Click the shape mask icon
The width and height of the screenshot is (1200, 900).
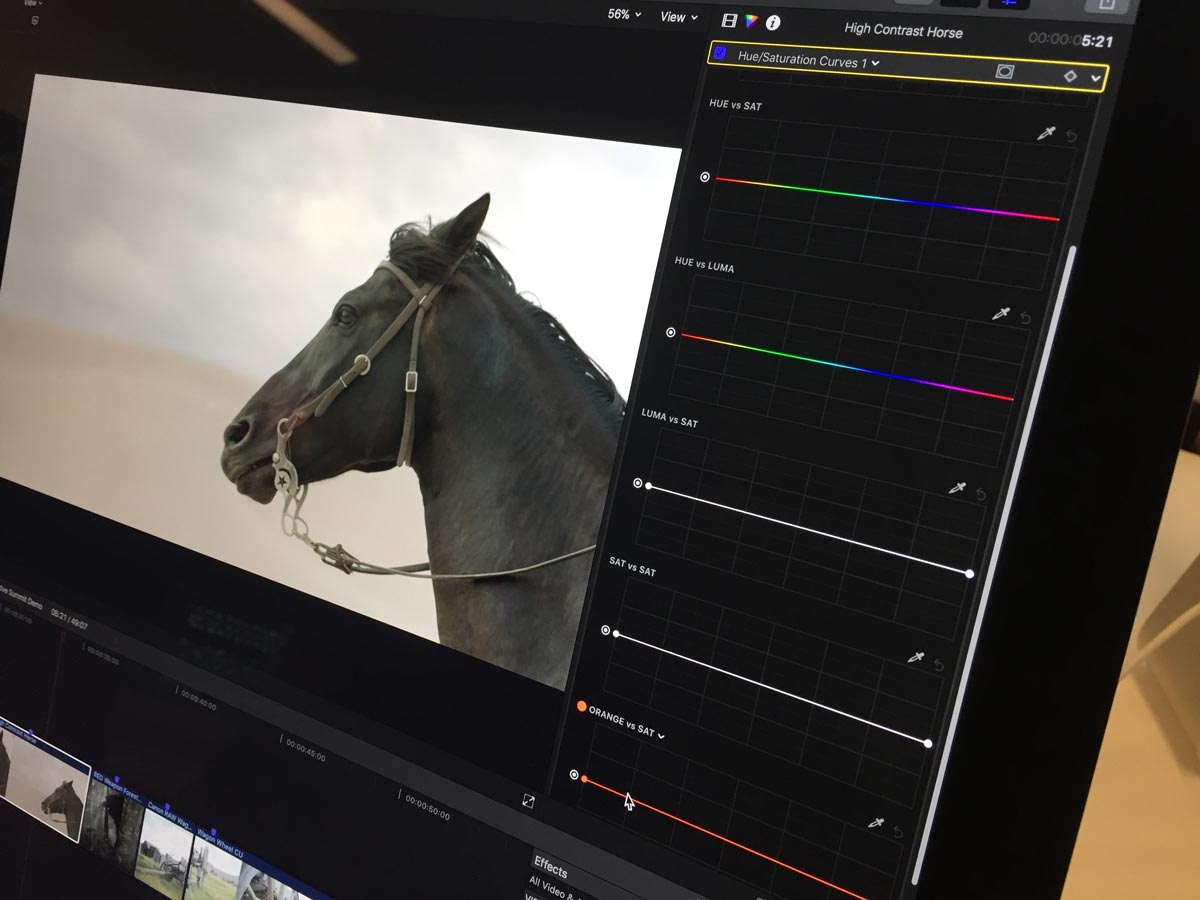tap(1005, 72)
